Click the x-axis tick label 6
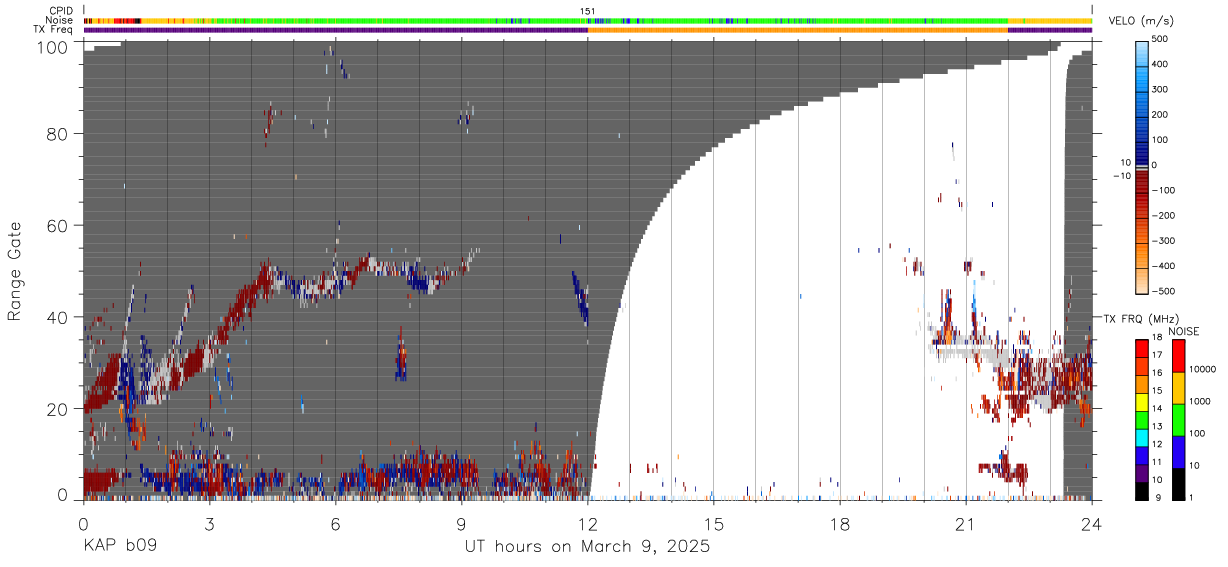1228x567 pixels. click(x=335, y=523)
